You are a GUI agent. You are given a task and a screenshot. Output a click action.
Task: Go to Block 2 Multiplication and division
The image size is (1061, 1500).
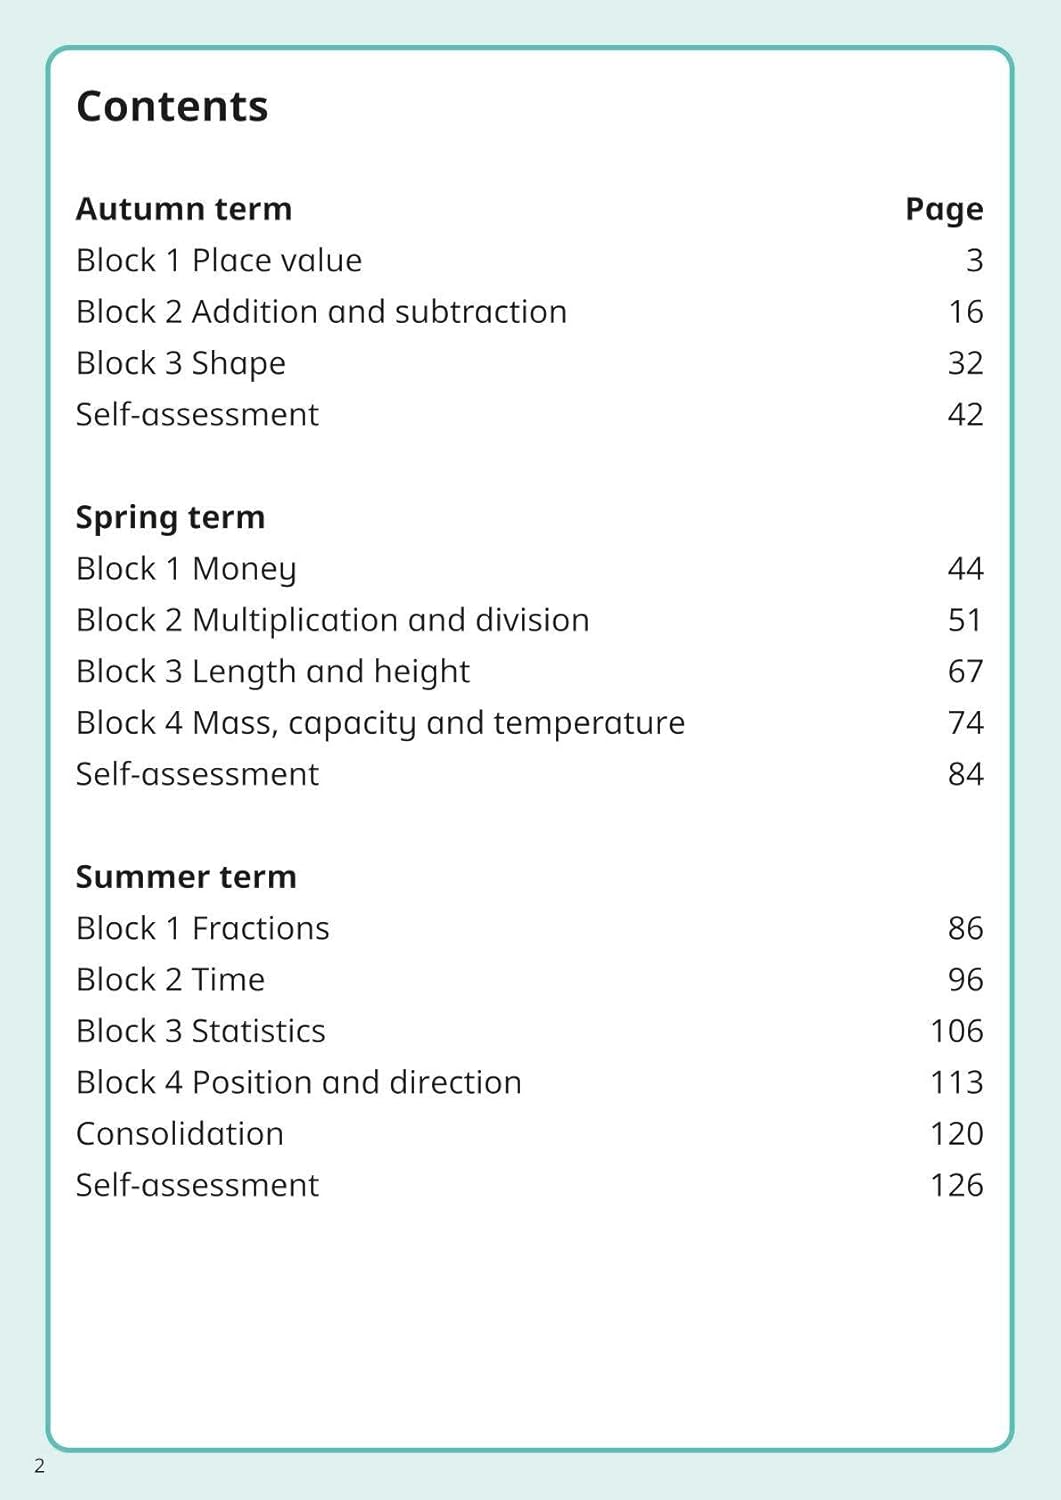[x=332, y=620]
